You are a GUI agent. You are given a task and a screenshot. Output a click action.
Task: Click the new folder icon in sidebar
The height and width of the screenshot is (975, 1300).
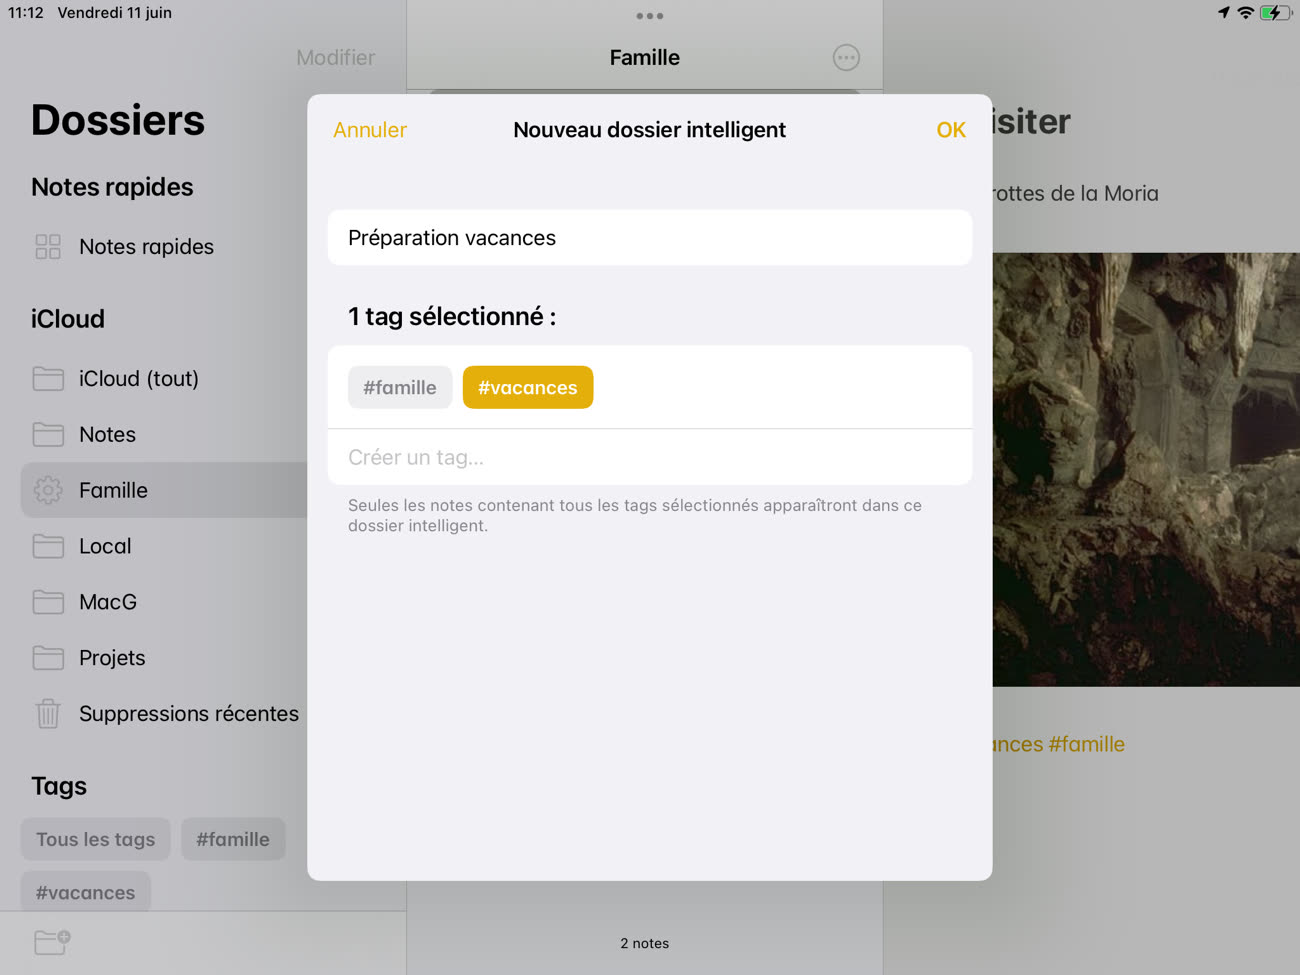tap(52, 942)
